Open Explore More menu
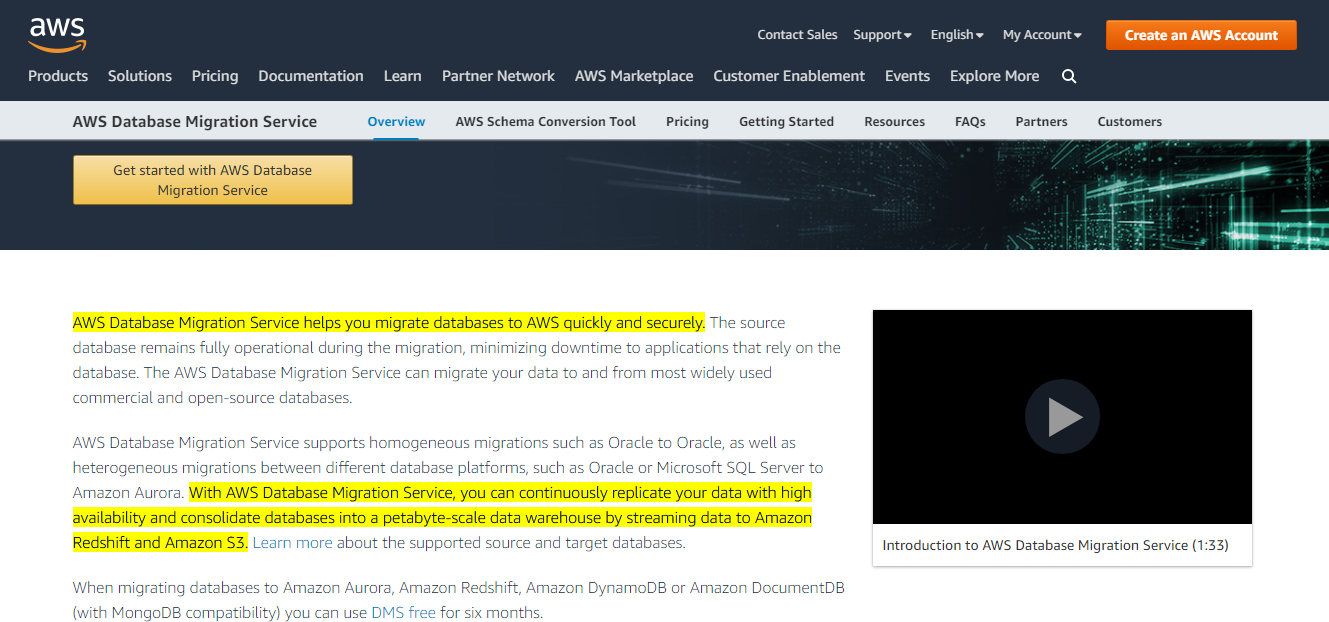Image resolution: width=1329 pixels, height=622 pixels. coord(994,76)
